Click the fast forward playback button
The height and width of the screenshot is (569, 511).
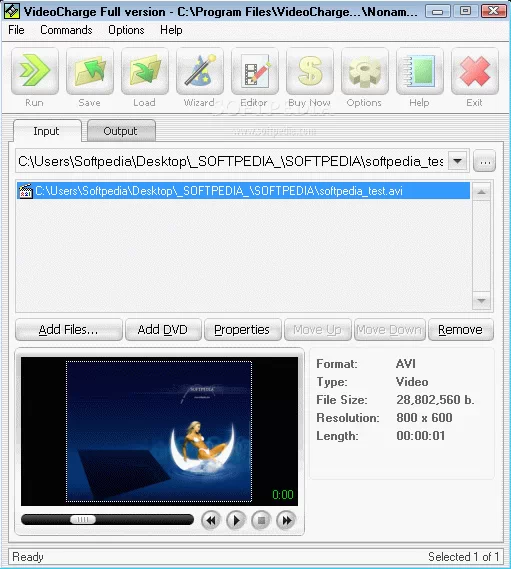point(286,521)
